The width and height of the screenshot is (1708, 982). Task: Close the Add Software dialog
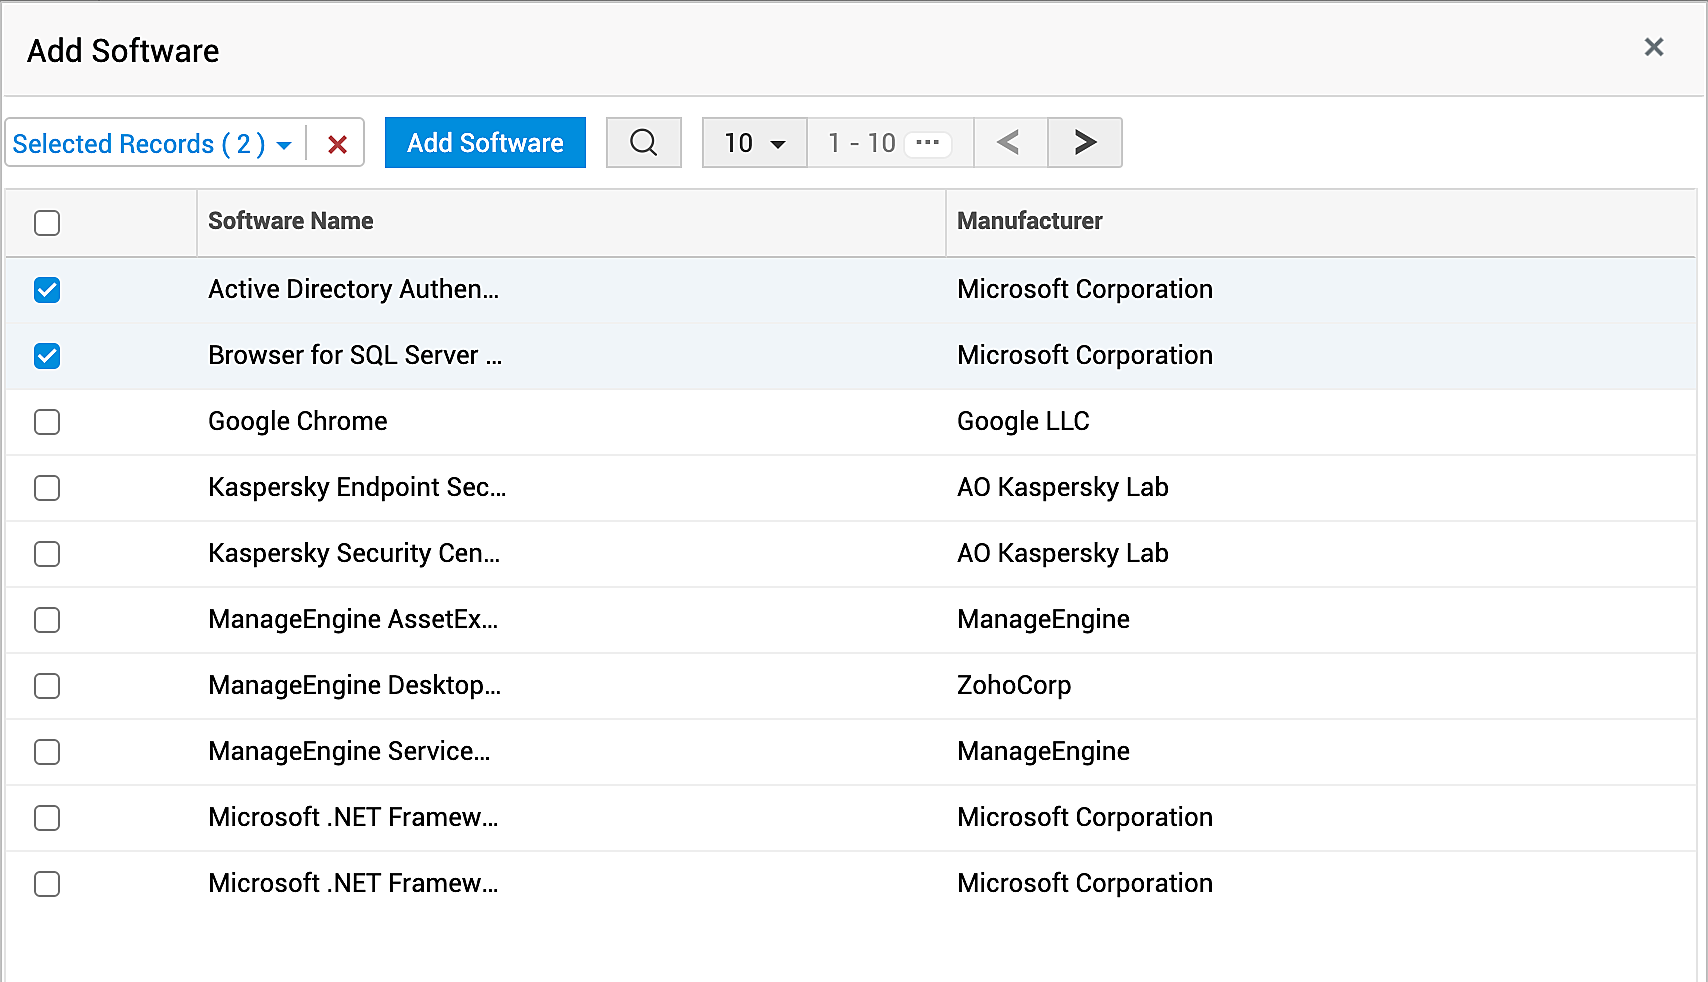[x=1653, y=47]
